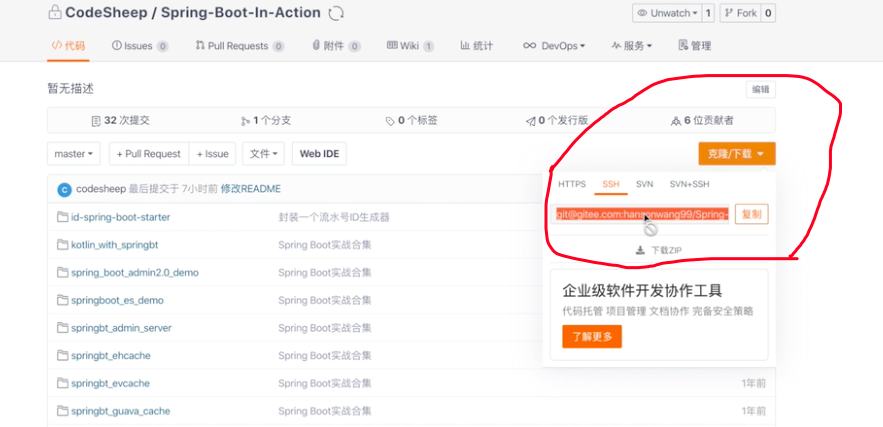Open the springbt_ehcache folder

coord(111,355)
